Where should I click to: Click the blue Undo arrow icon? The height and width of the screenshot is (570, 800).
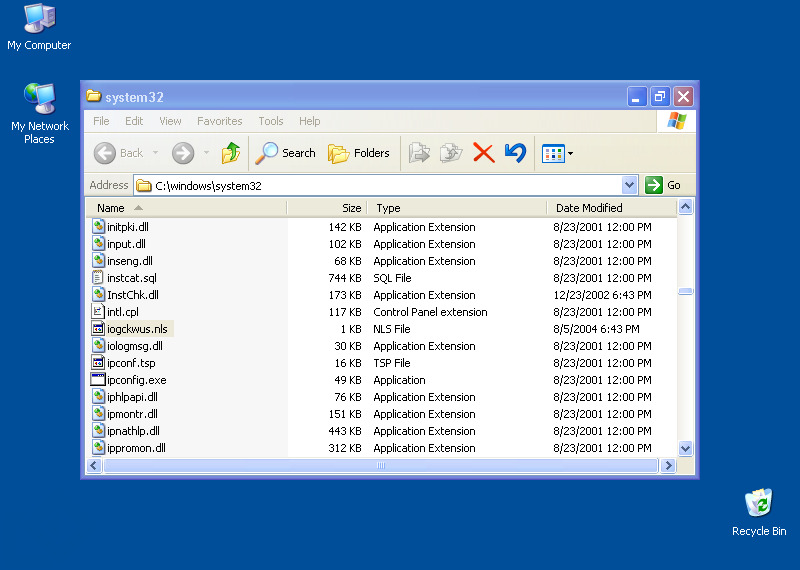coord(515,153)
